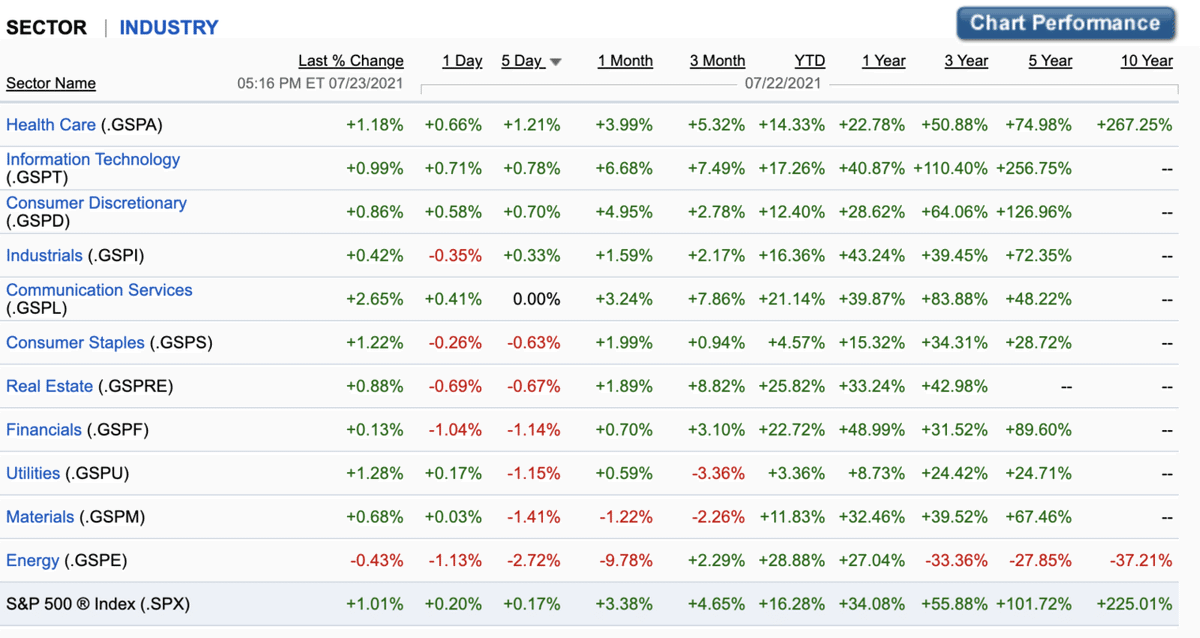Click the Energy sector link
The height and width of the screenshot is (638, 1200).
[30, 560]
